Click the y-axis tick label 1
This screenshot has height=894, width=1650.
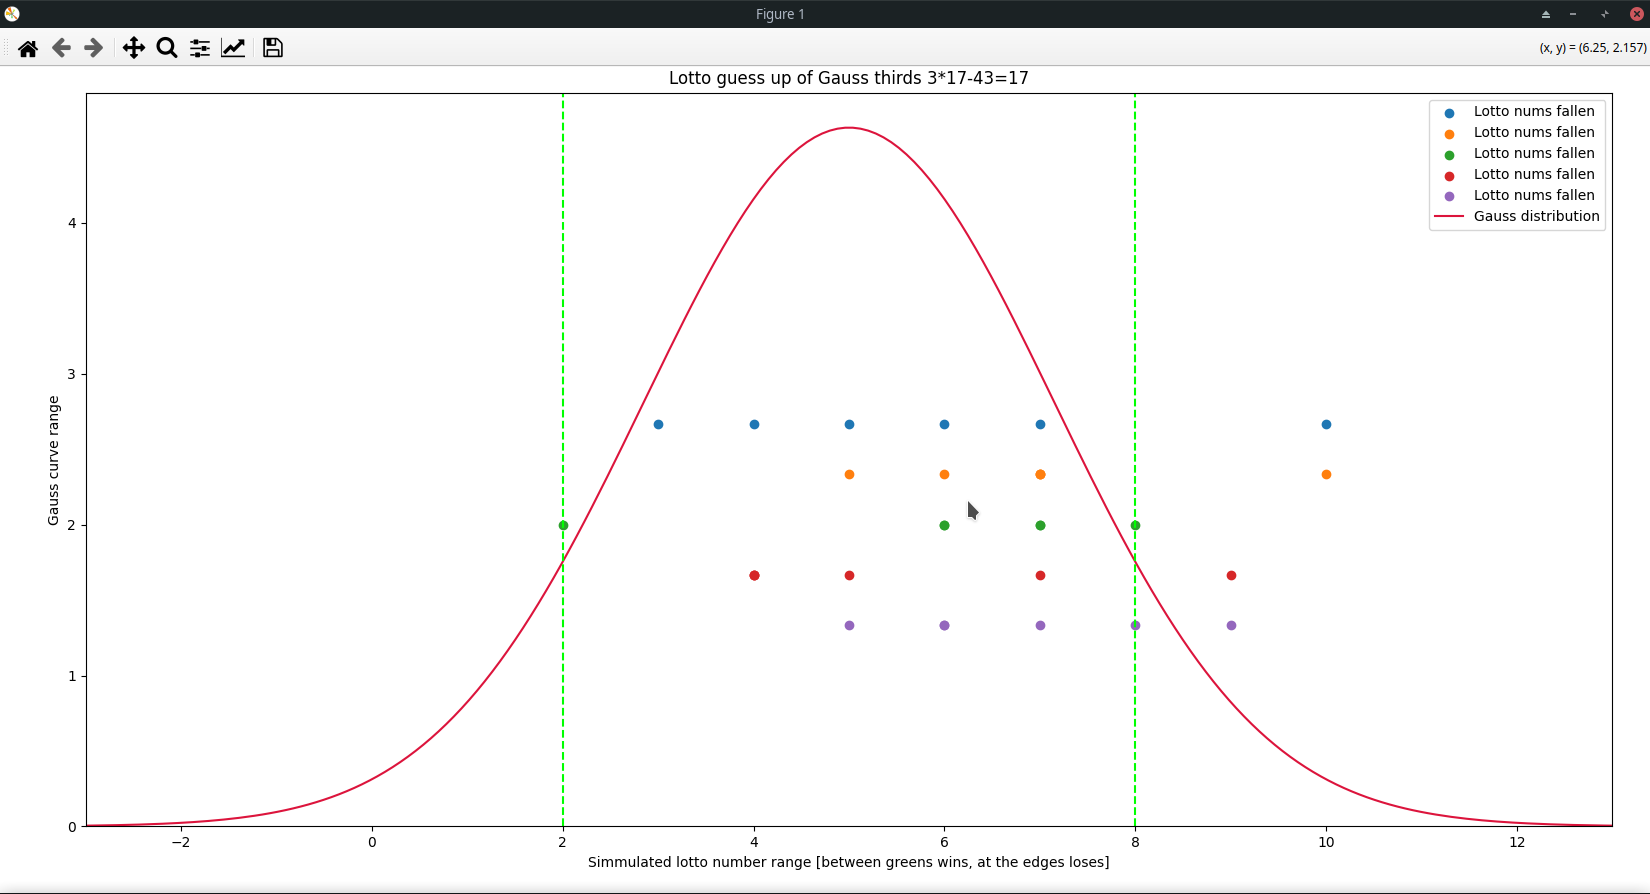click(x=72, y=676)
